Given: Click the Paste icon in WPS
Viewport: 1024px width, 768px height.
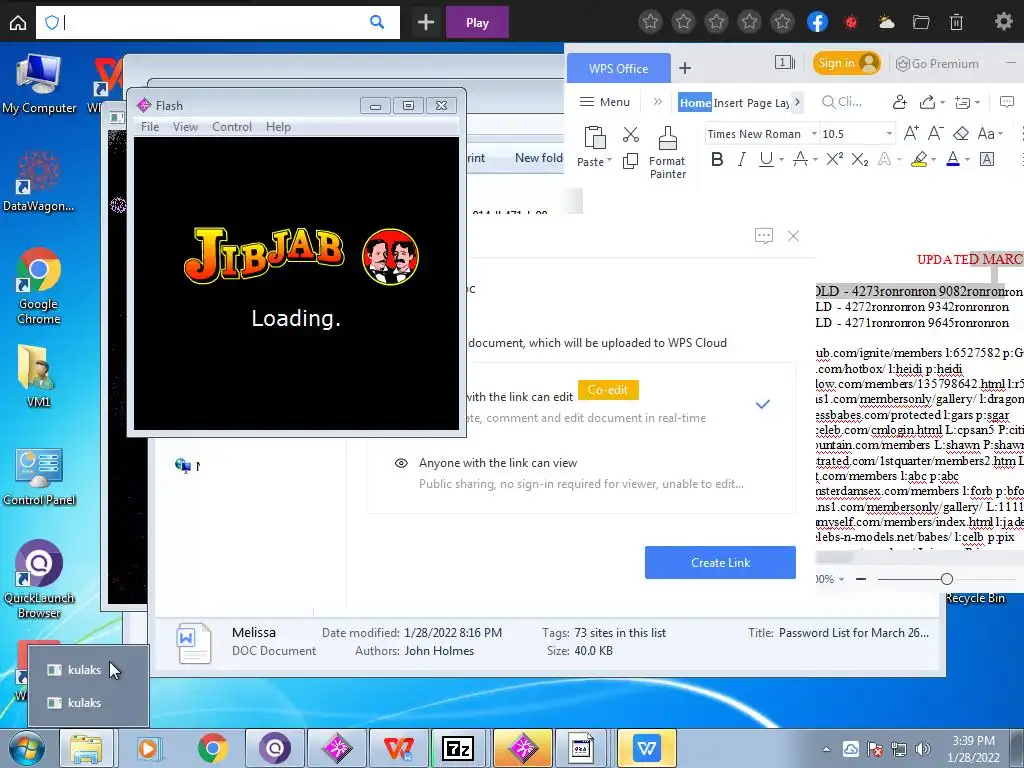Looking at the screenshot, I should point(594,138).
